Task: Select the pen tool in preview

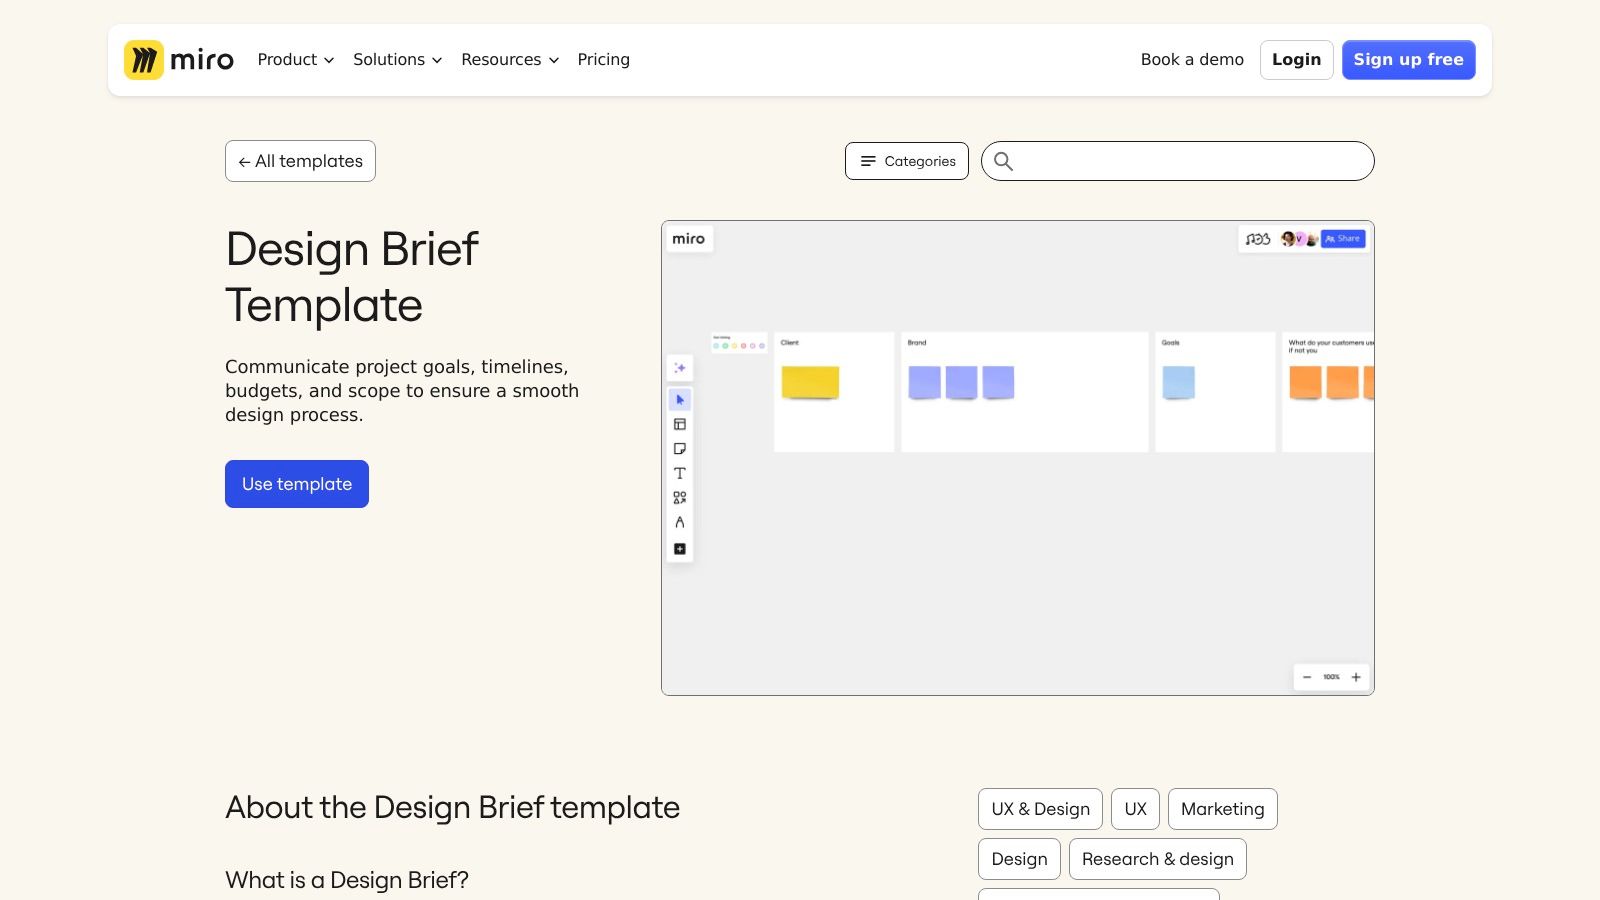Action: (680, 522)
